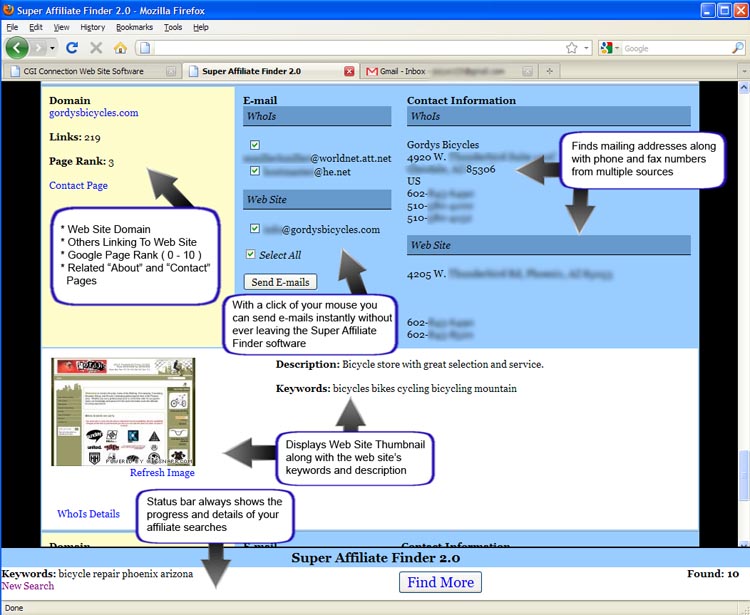Viewport: 750px width, 615px height.
Task: Focus the Google search box
Action: 676,48
